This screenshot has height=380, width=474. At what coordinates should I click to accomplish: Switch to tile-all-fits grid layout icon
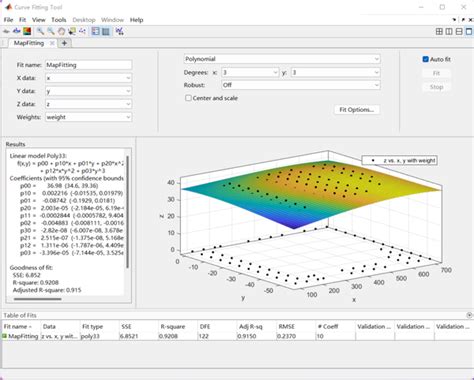click(439, 31)
